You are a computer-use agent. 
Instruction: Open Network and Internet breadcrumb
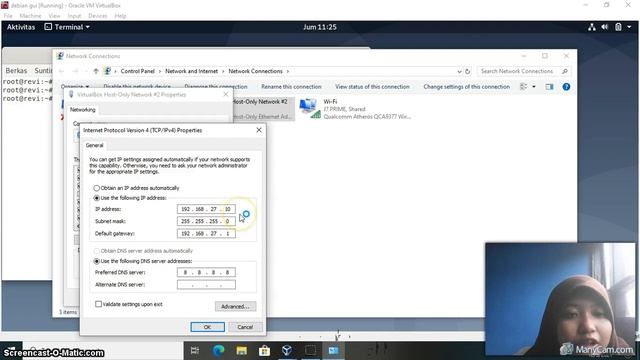coord(191,71)
